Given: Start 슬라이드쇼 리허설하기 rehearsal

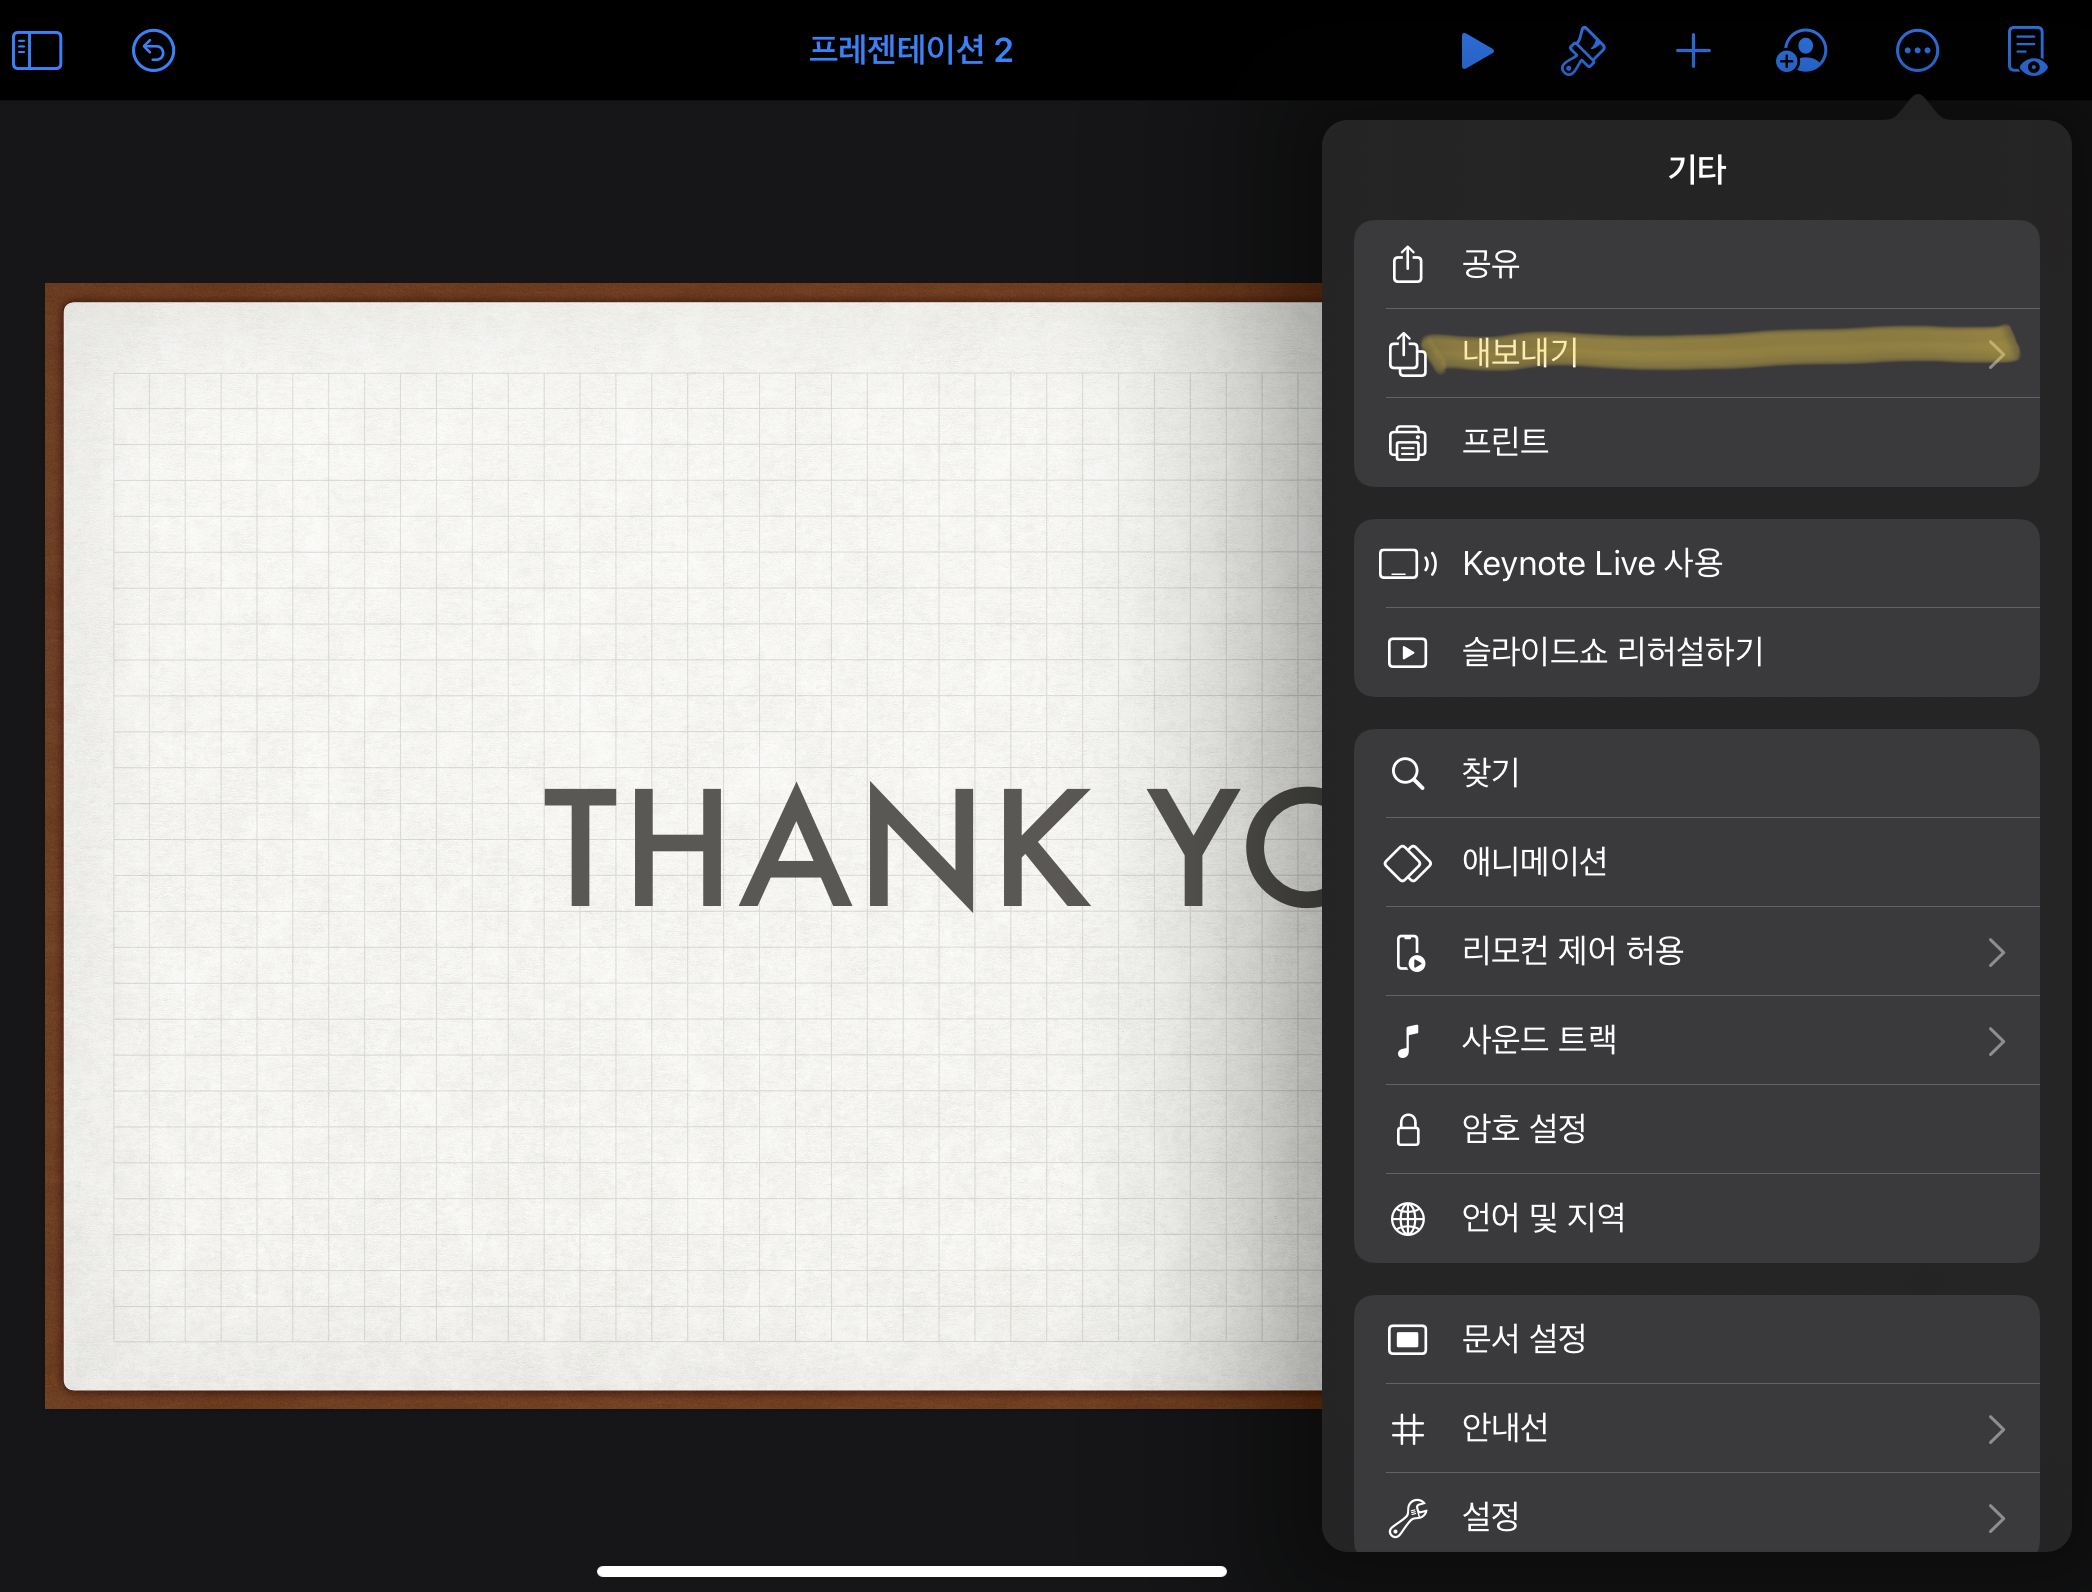Looking at the screenshot, I should [1696, 652].
